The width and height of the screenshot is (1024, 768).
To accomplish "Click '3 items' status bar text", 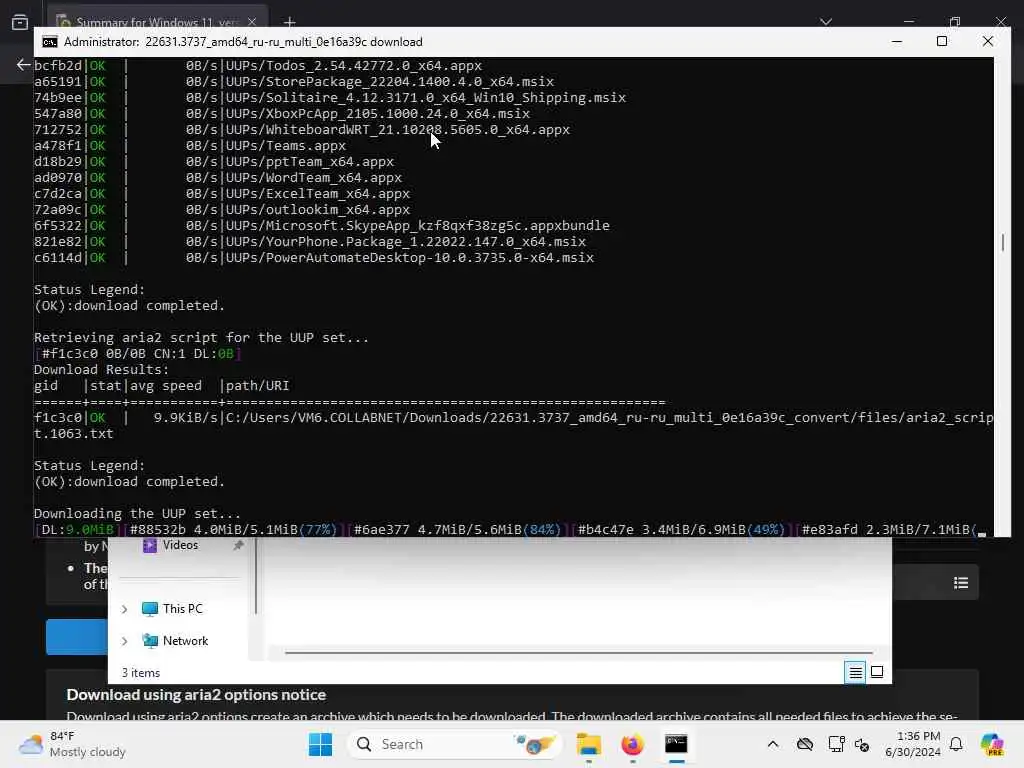I will (x=141, y=673).
